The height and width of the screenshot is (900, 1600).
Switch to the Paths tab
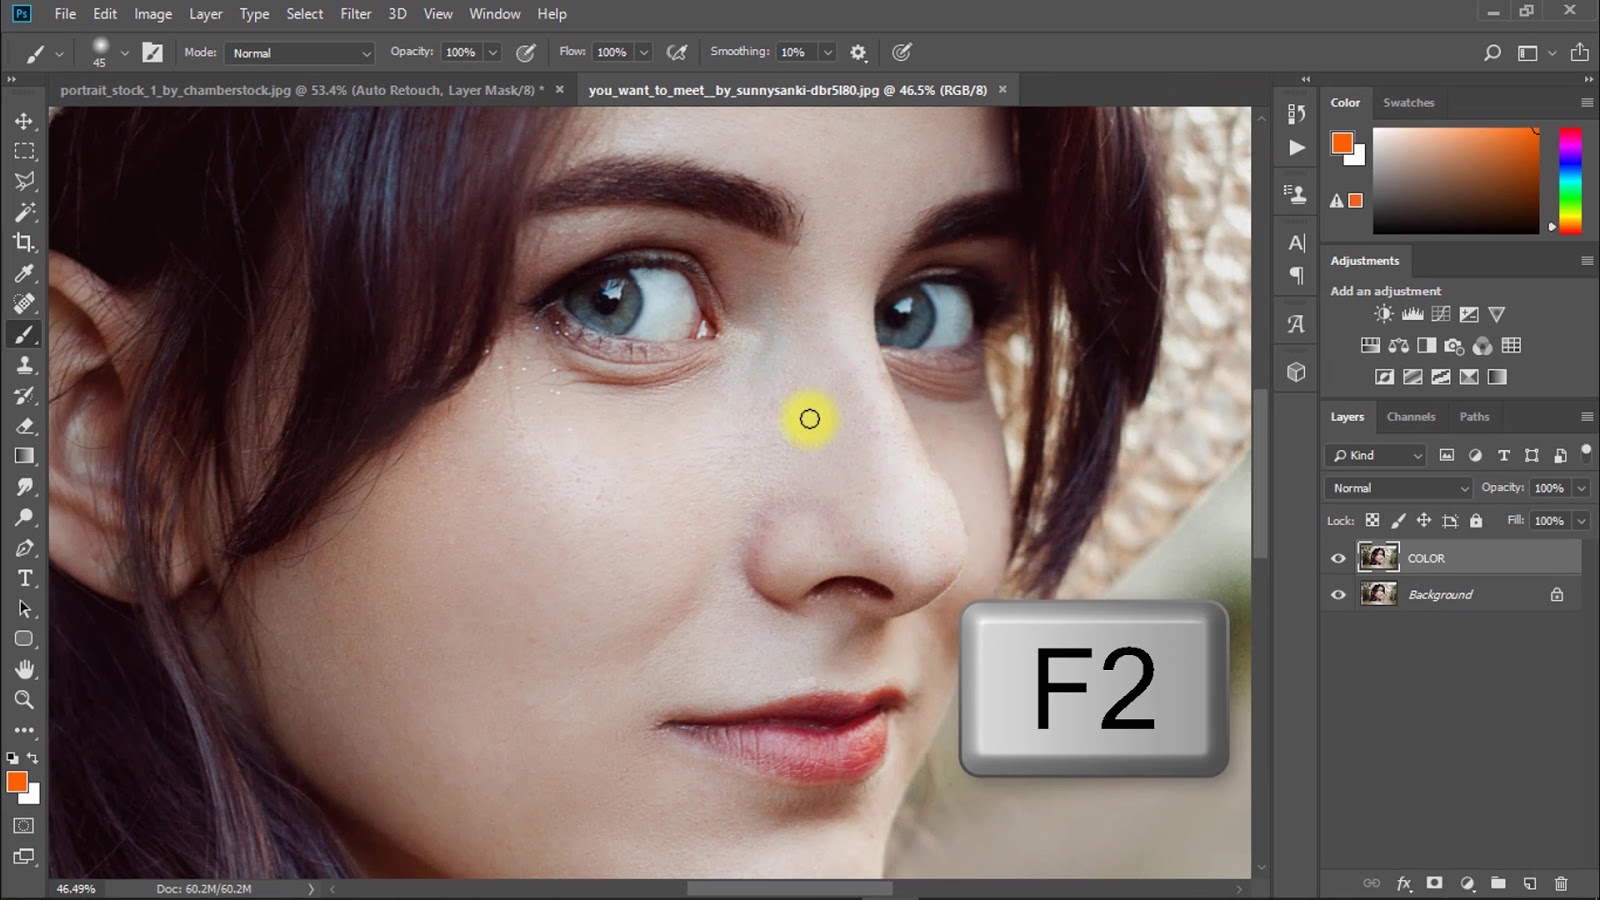coord(1474,417)
